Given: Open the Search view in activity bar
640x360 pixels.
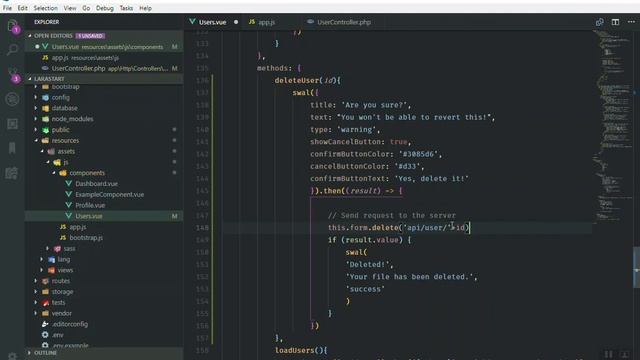Looking at the screenshot, I should click(x=12, y=50).
